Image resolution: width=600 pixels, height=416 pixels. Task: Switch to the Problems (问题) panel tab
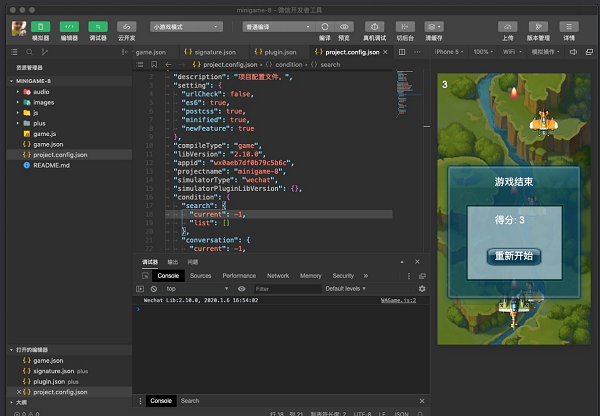(x=193, y=262)
